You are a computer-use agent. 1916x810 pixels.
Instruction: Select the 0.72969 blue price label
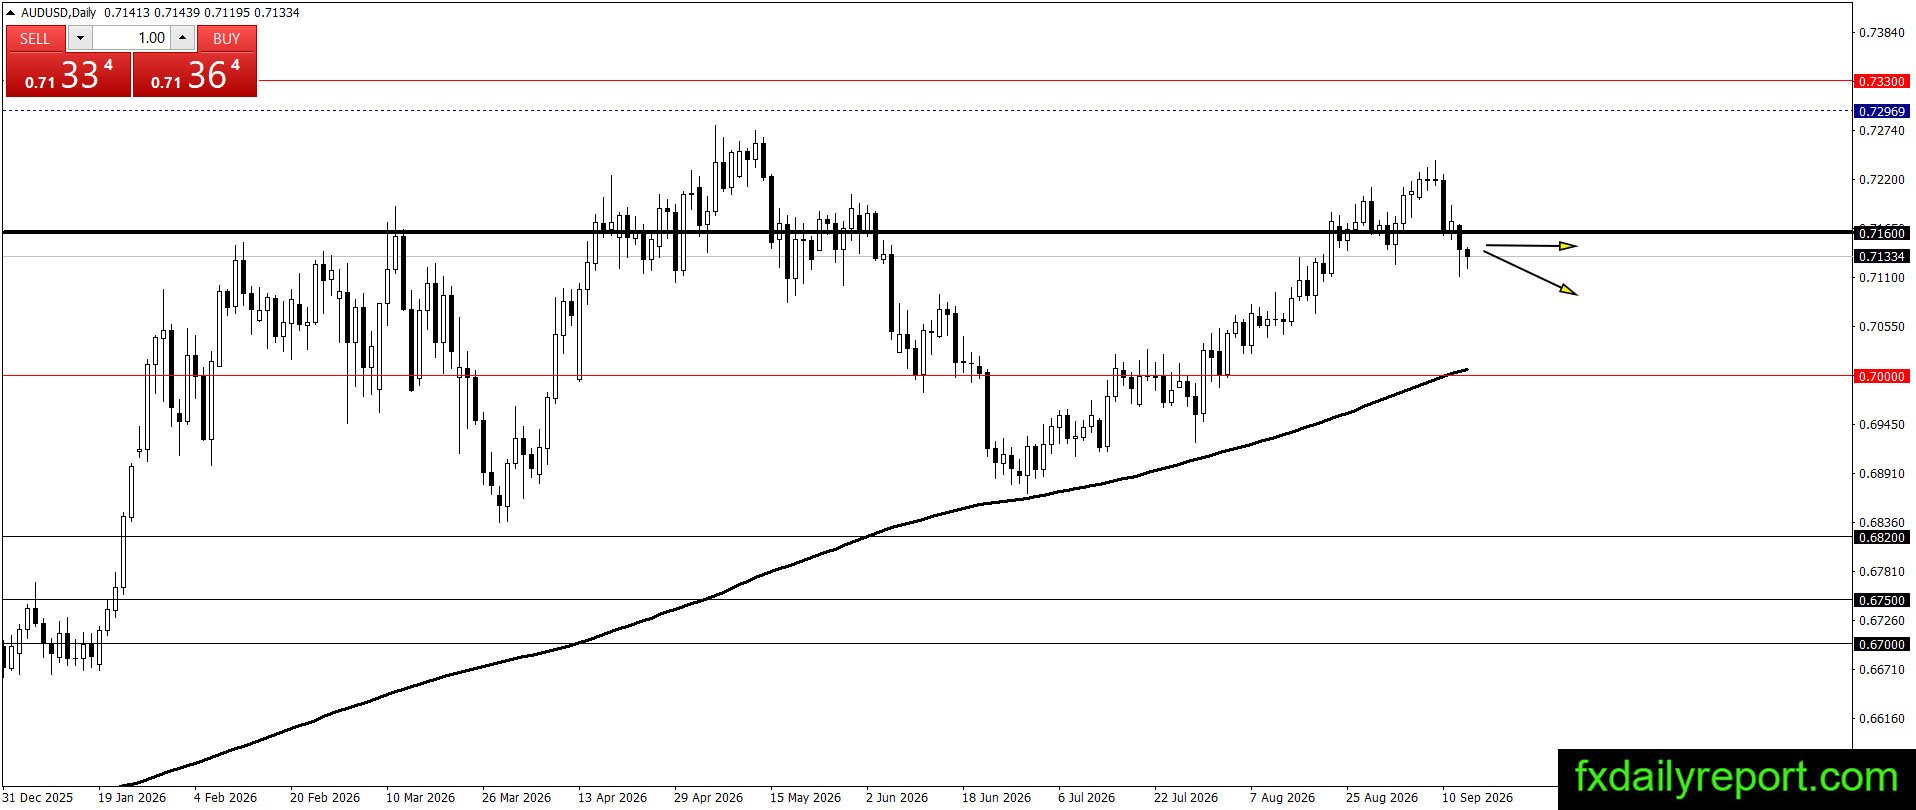pyautogui.click(x=1881, y=111)
